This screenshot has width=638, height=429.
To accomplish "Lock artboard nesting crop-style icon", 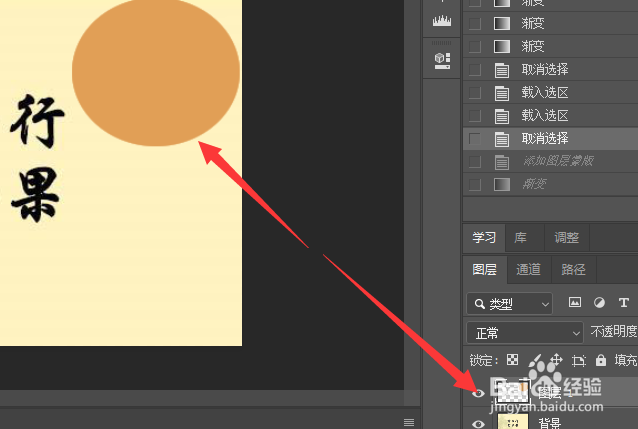I will pos(579,361).
